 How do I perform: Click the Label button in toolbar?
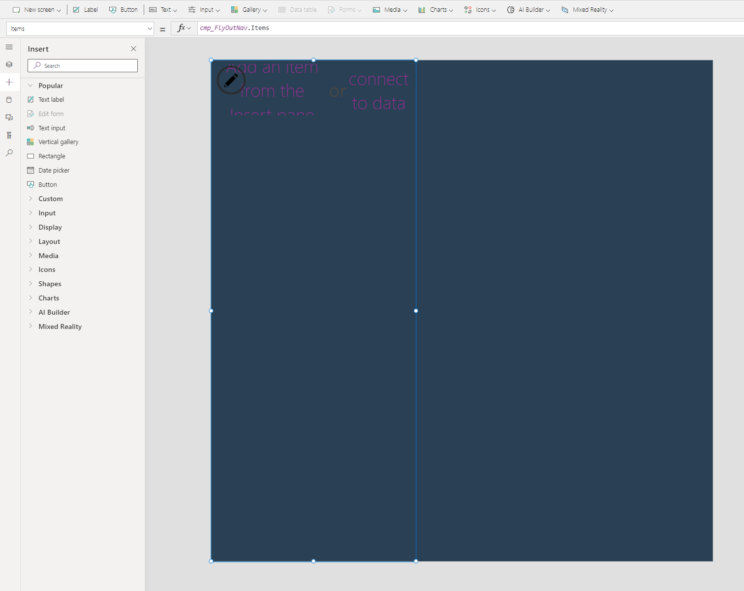tap(86, 9)
